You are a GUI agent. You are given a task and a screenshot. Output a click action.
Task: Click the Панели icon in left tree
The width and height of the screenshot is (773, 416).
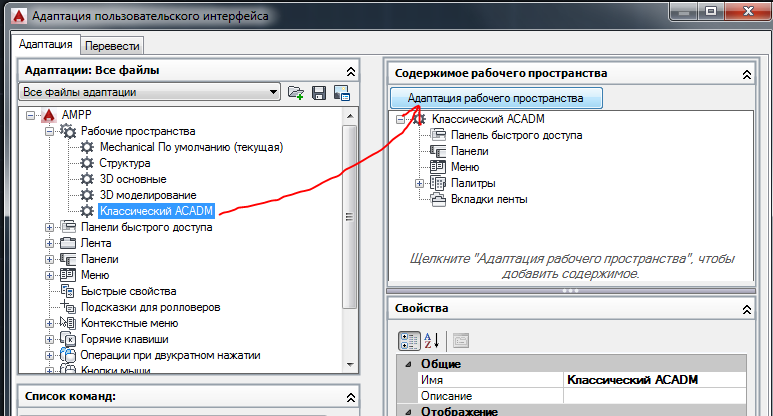pyautogui.click(x=68, y=259)
